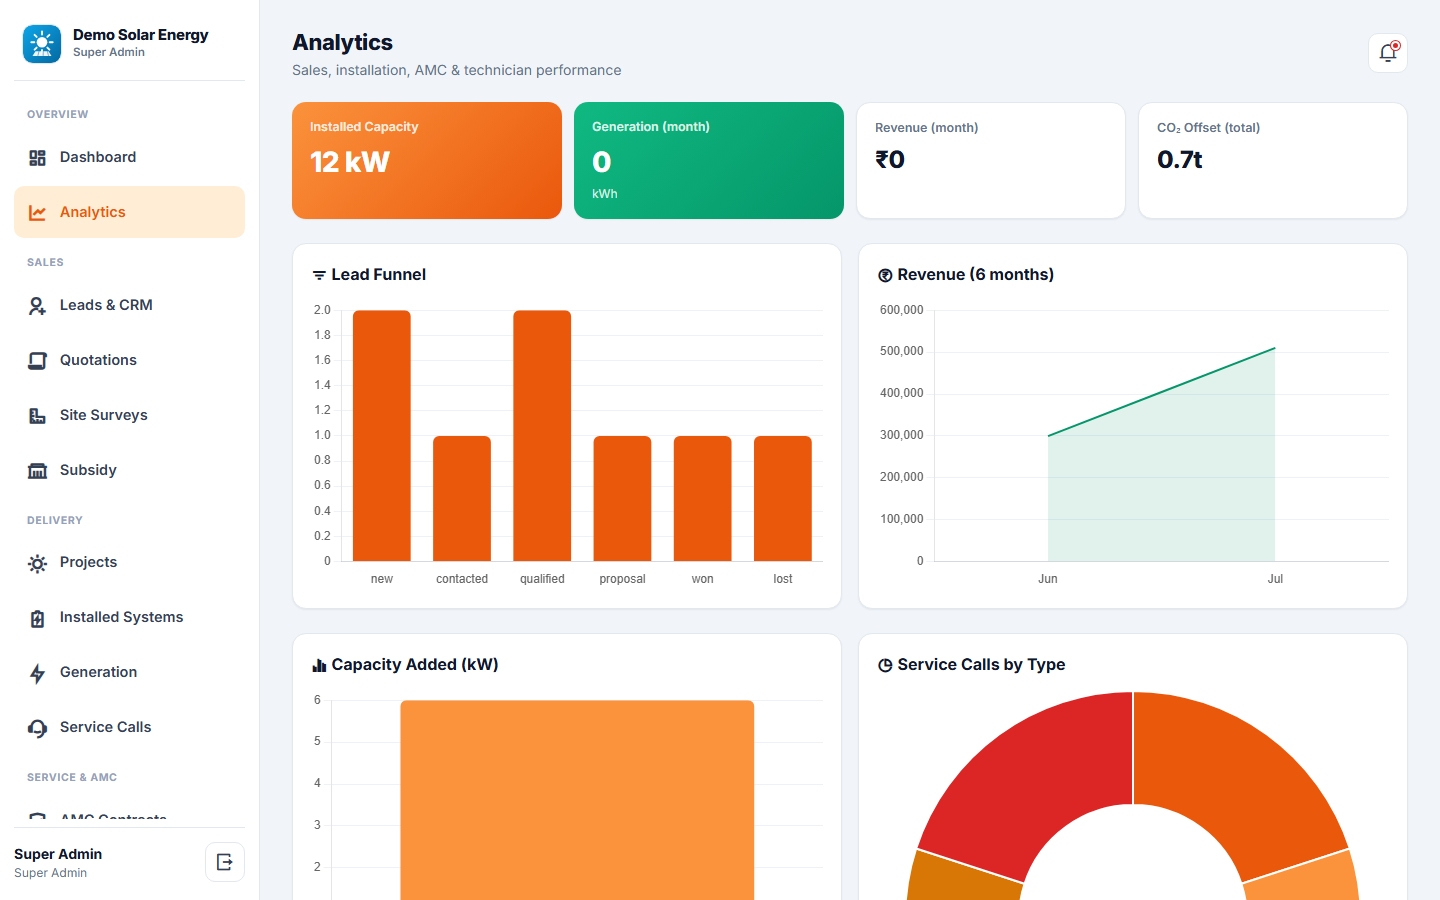Click the 'won' bar in Lead Funnel
Screen dimensions: 1440x900
click(x=702, y=498)
